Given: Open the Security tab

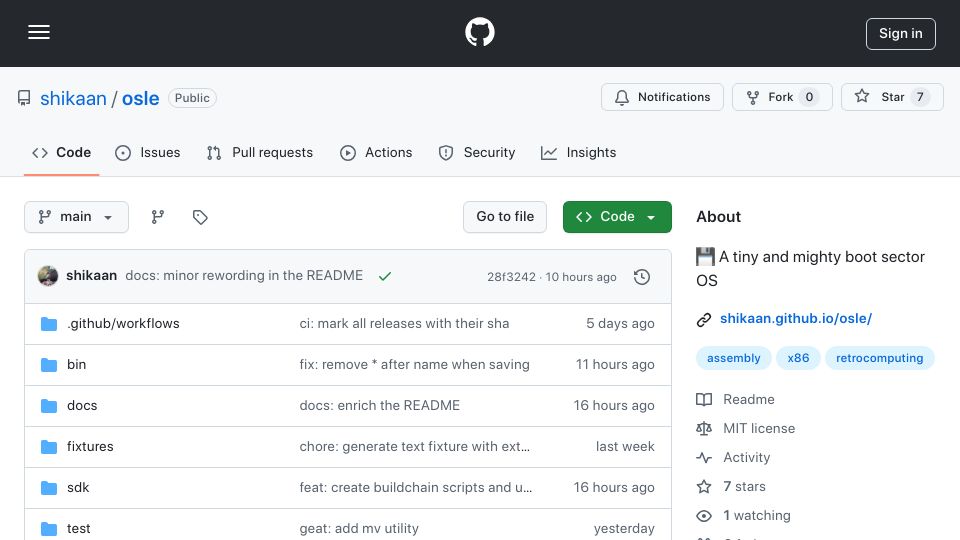Looking at the screenshot, I should (477, 152).
